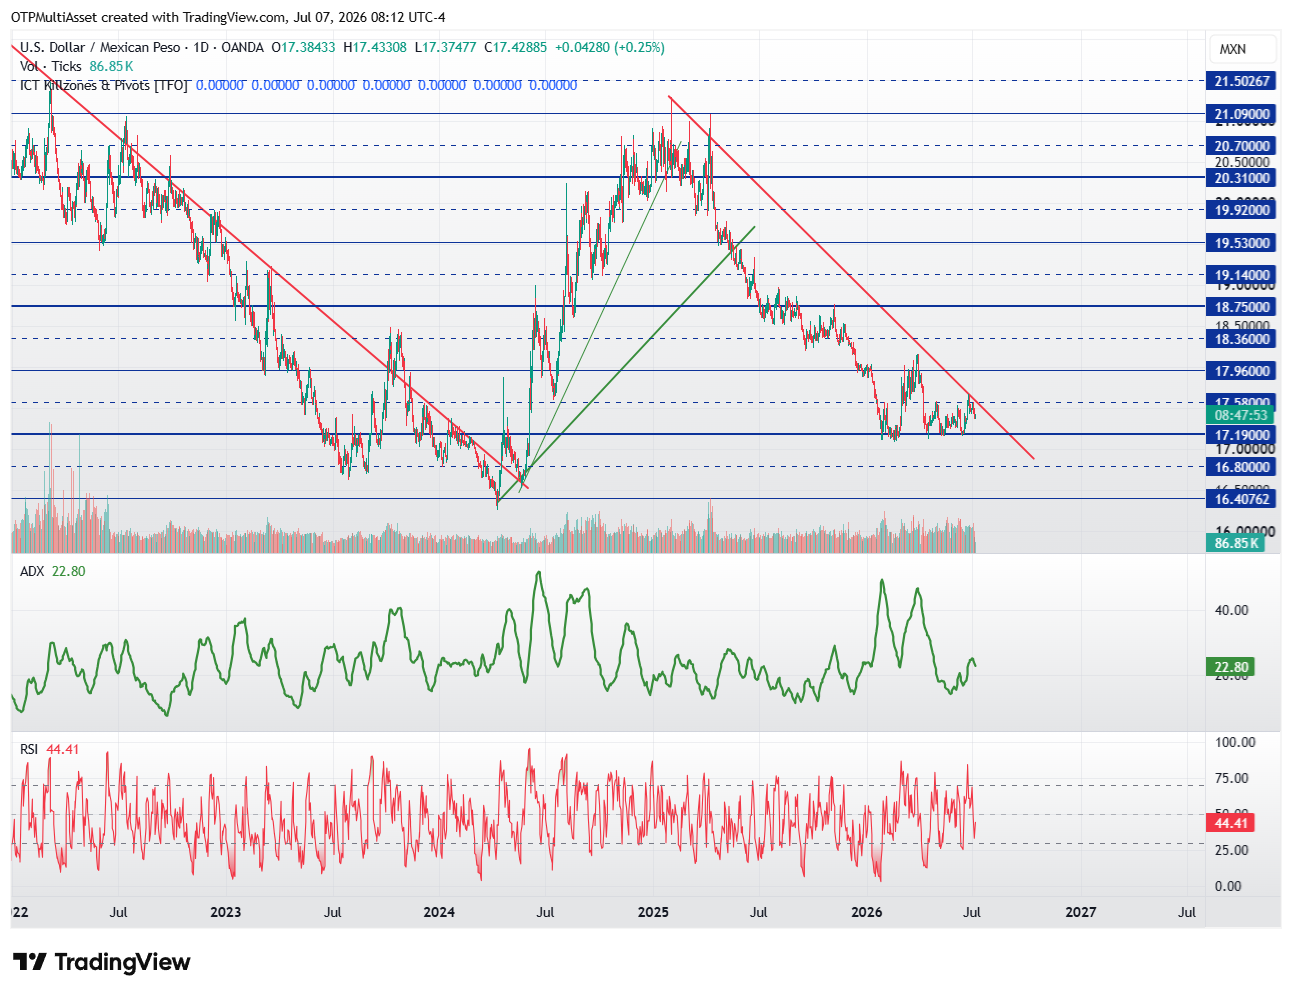Screen dimensions: 1292x996
Task: Open the MXN currency selector
Action: (1243, 49)
